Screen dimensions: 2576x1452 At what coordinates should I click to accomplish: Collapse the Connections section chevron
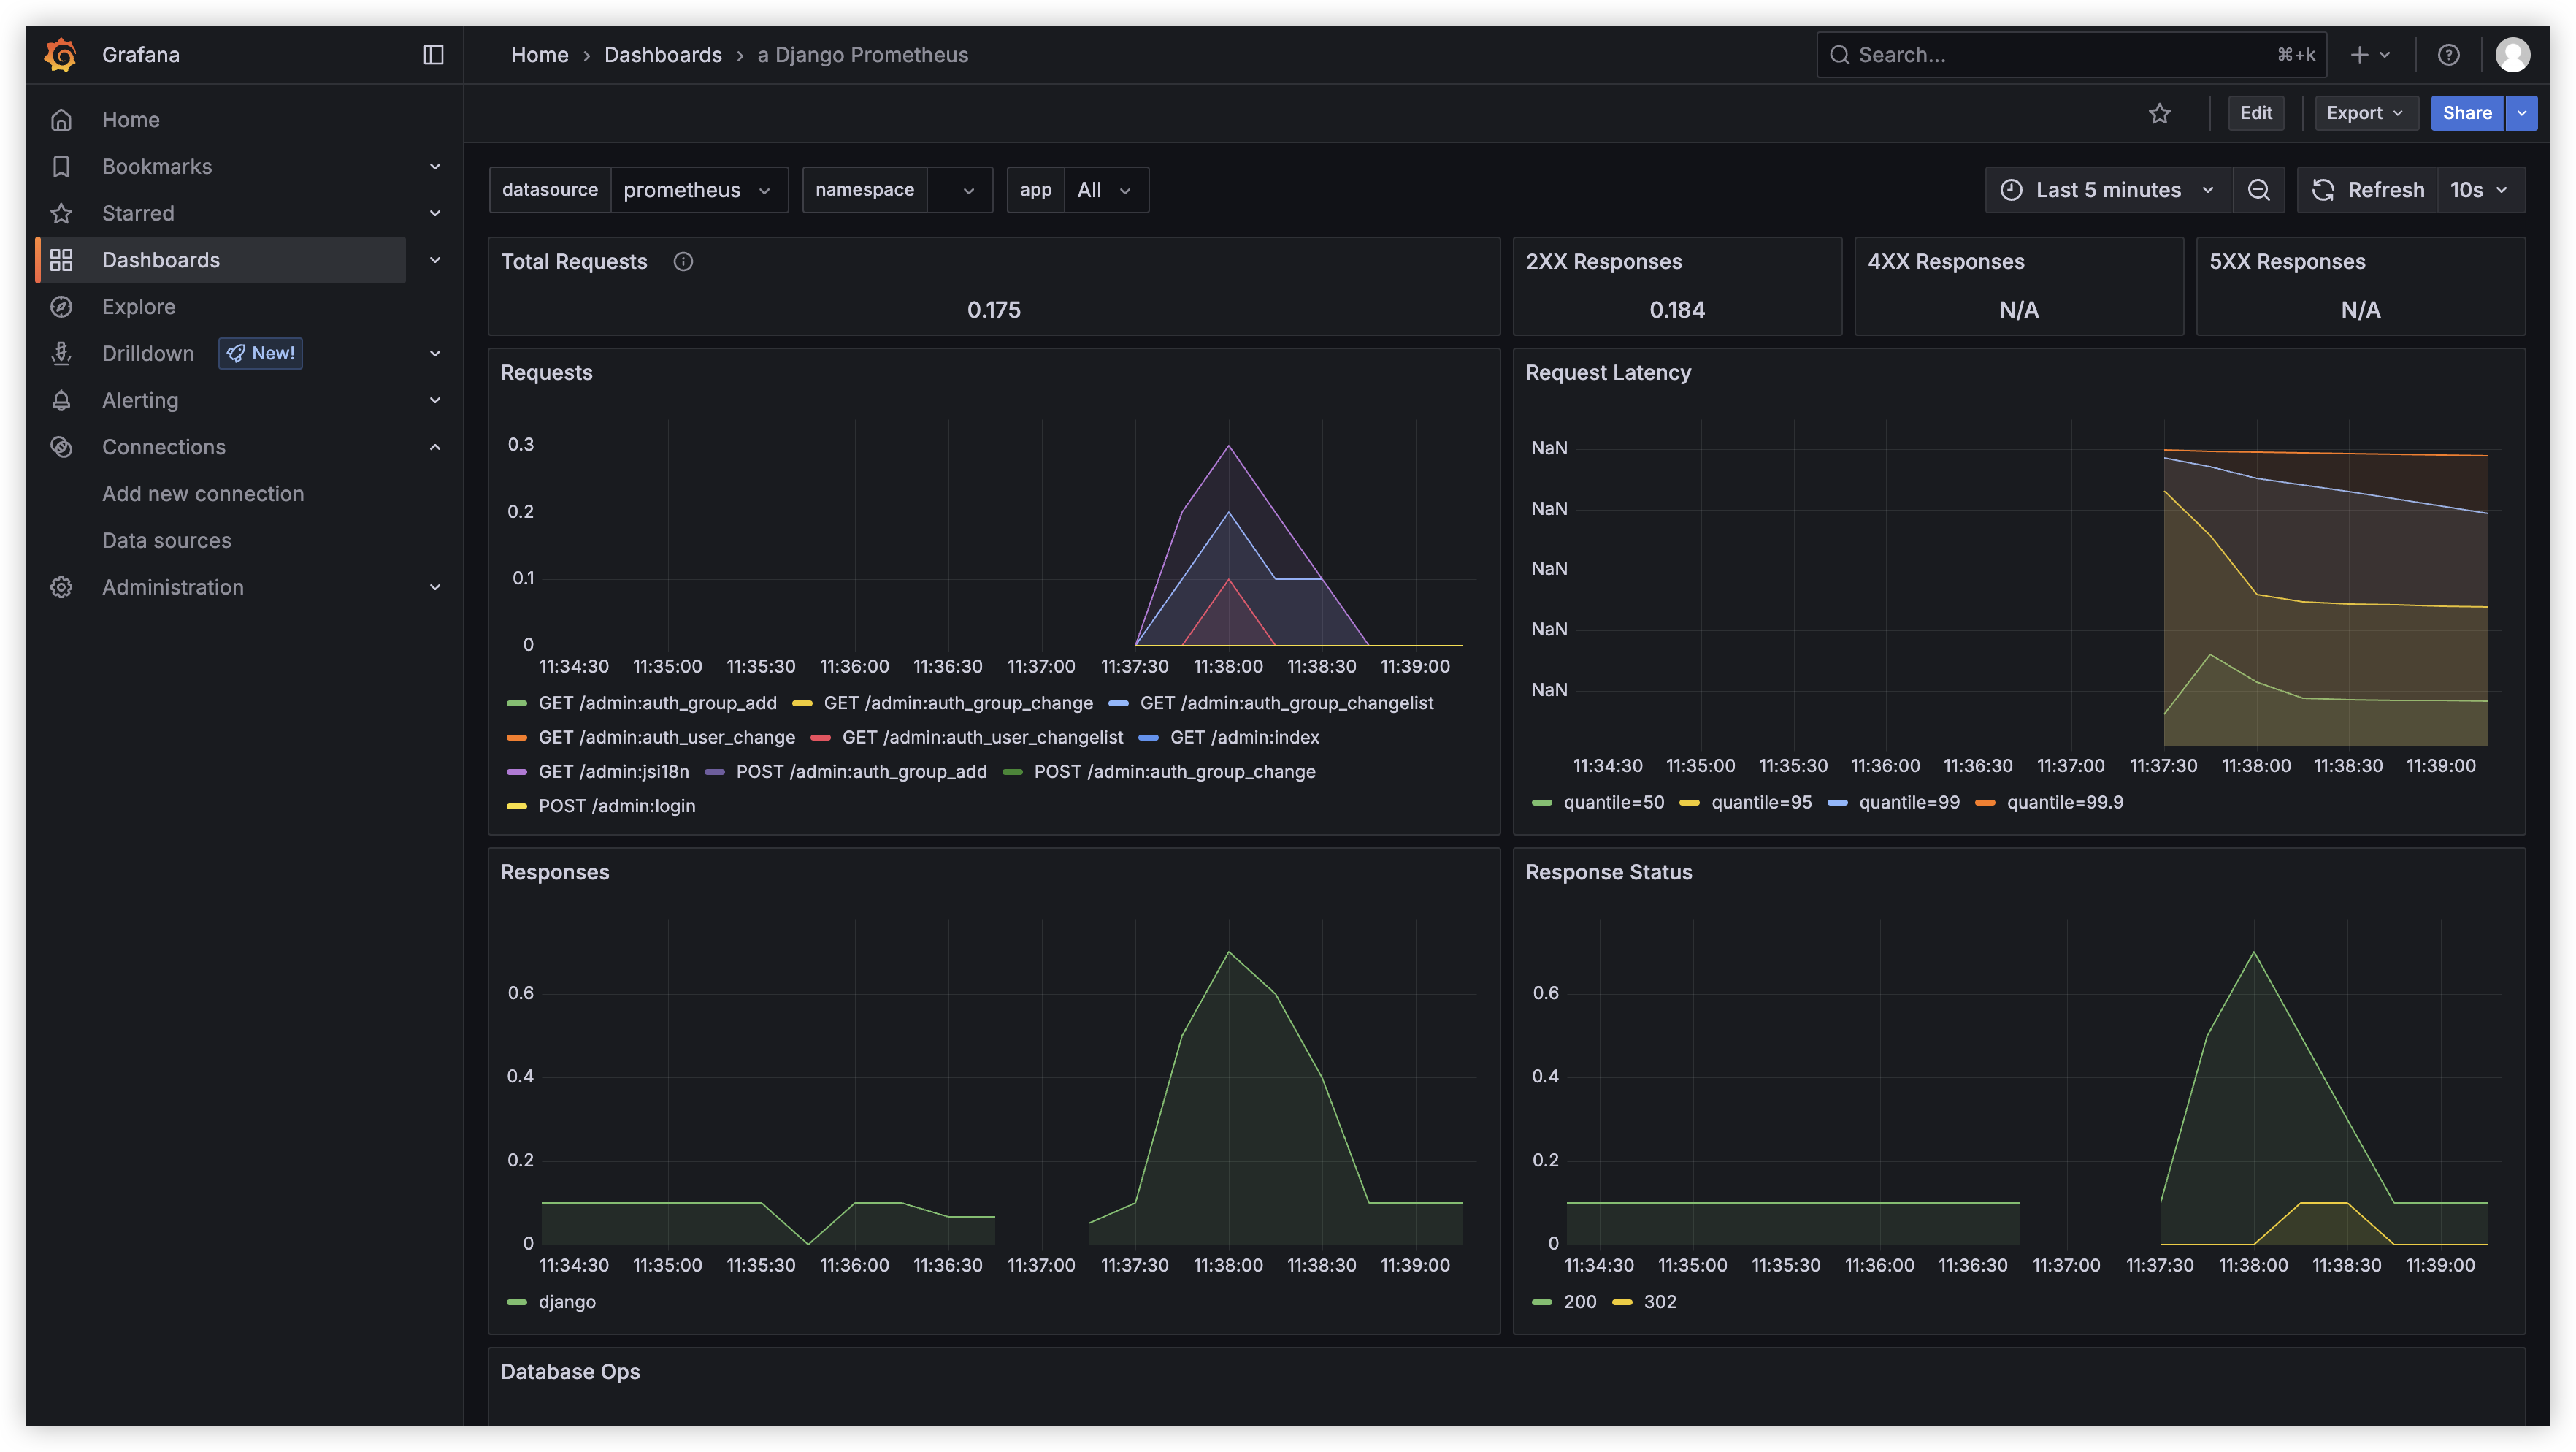click(x=435, y=447)
